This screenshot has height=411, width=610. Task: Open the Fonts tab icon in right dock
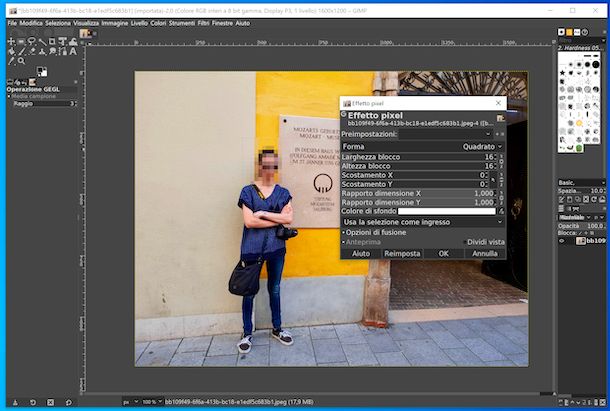pos(577,32)
